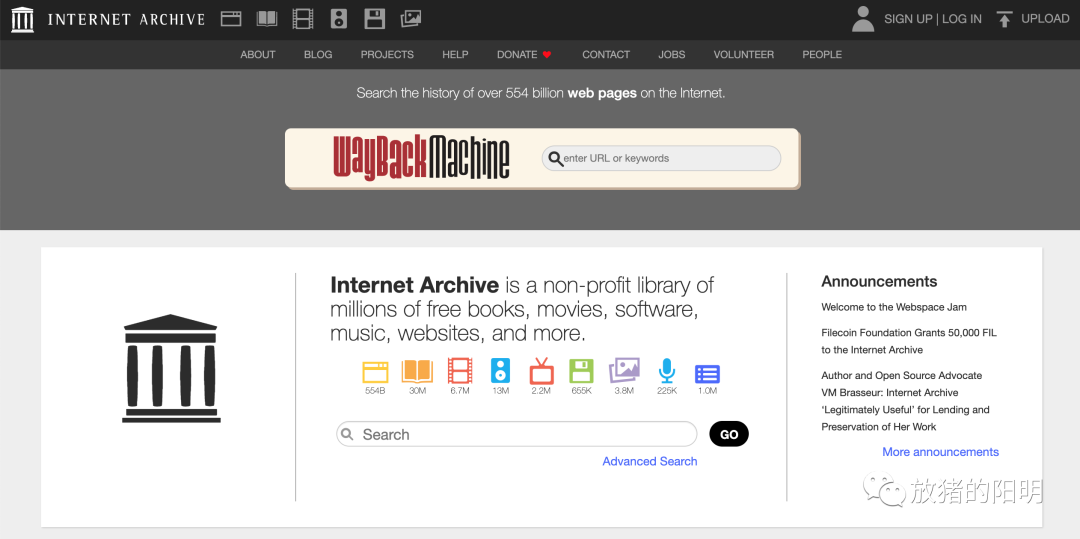The height and width of the screenshot is (539, 1080).
Task: Click the user avatar icon
Action: 862,19
